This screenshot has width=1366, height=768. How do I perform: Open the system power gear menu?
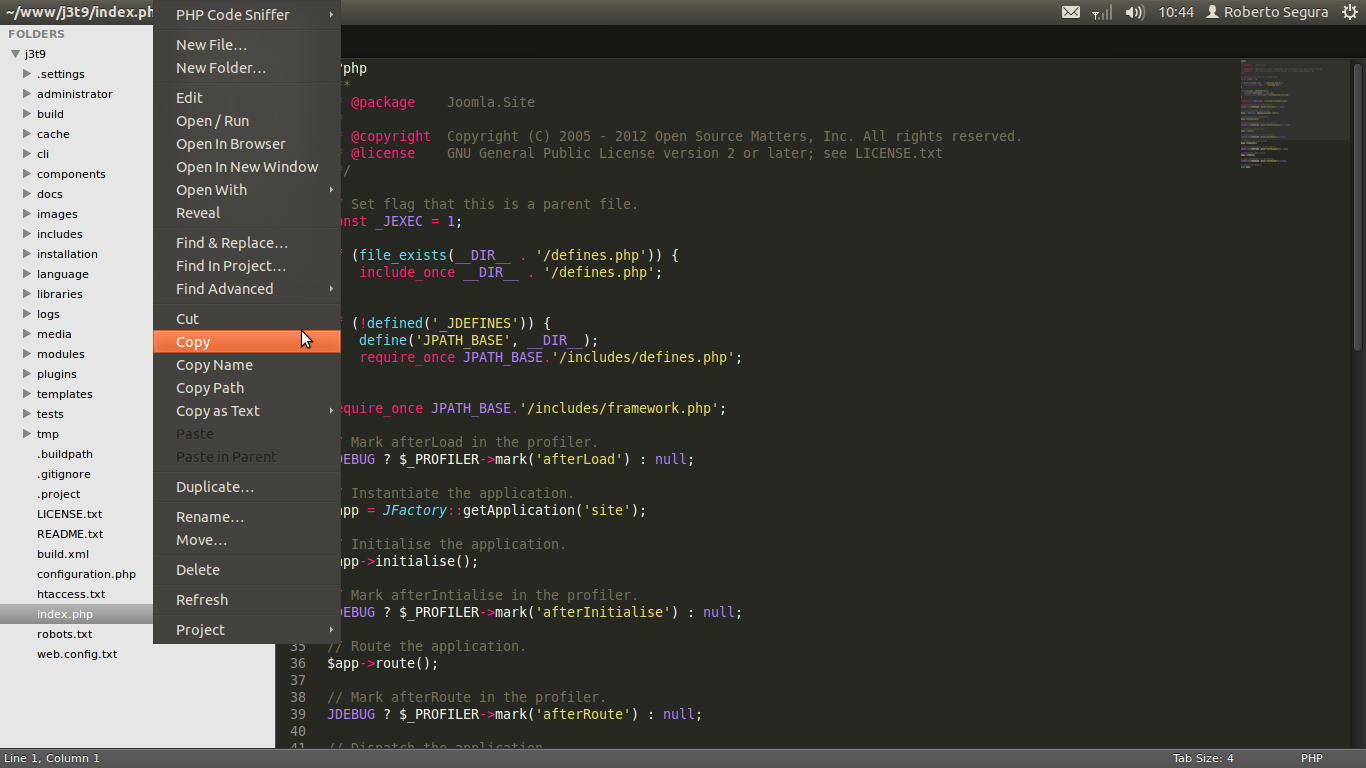click(1350, 12)
